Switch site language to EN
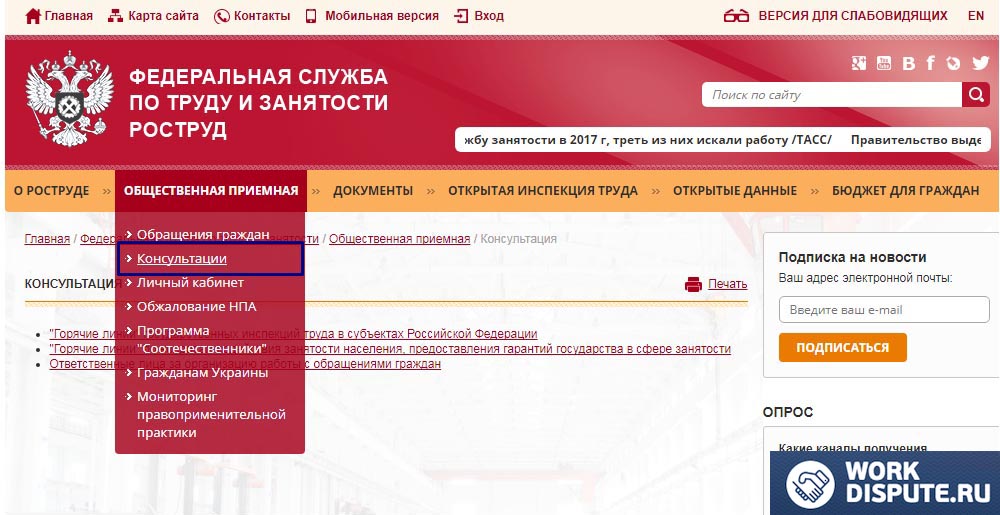 click(976, 16)
